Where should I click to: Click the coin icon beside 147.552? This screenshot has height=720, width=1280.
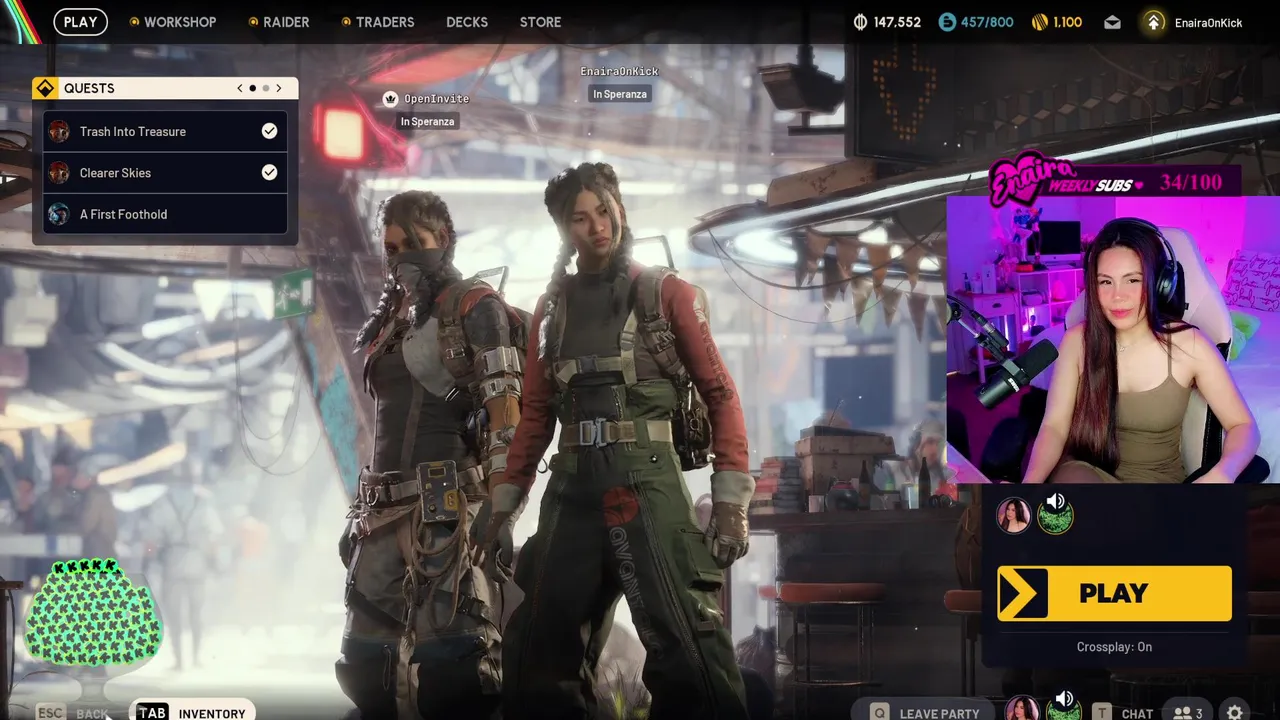click(x=860, y=22)
